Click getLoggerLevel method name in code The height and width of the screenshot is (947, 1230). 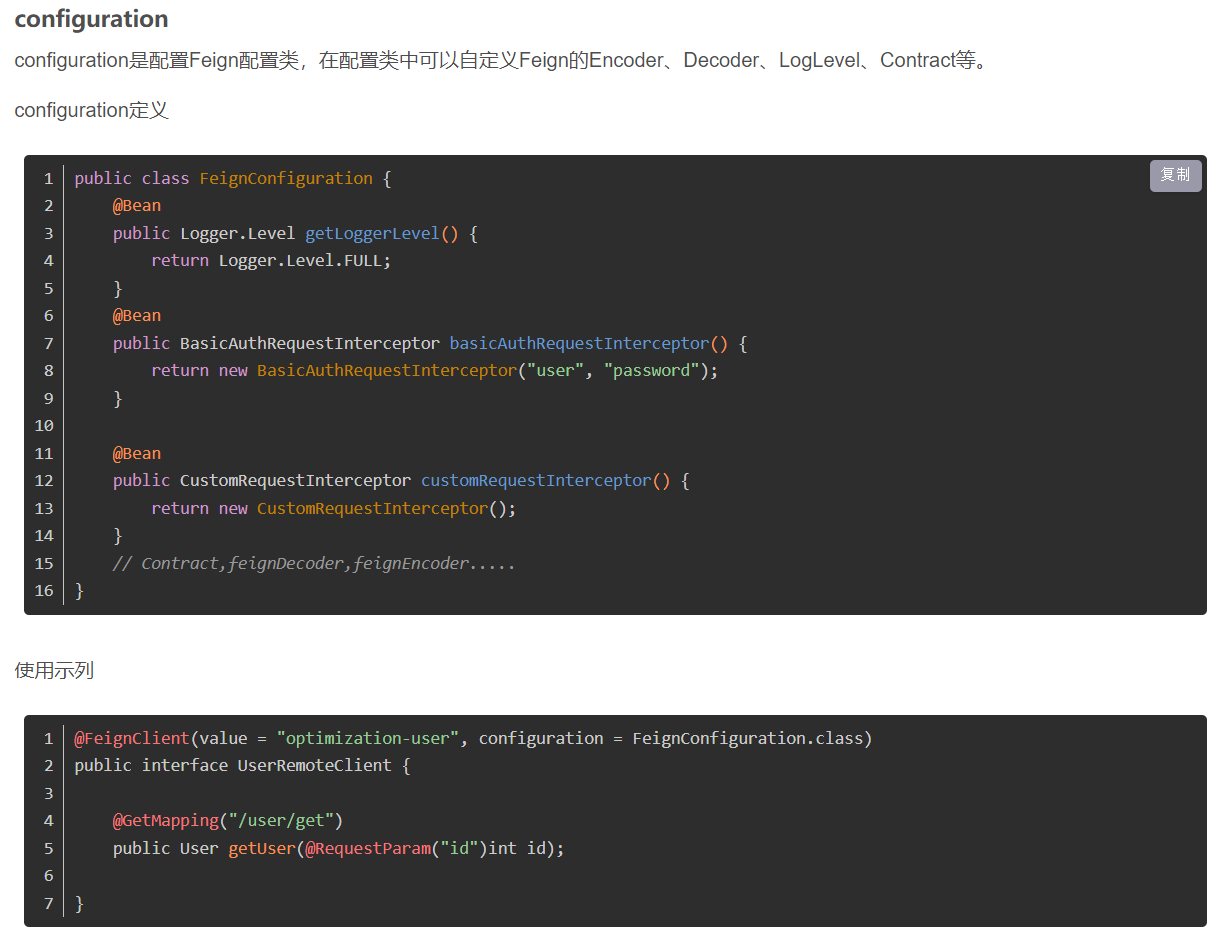click(x=372, y=233)
